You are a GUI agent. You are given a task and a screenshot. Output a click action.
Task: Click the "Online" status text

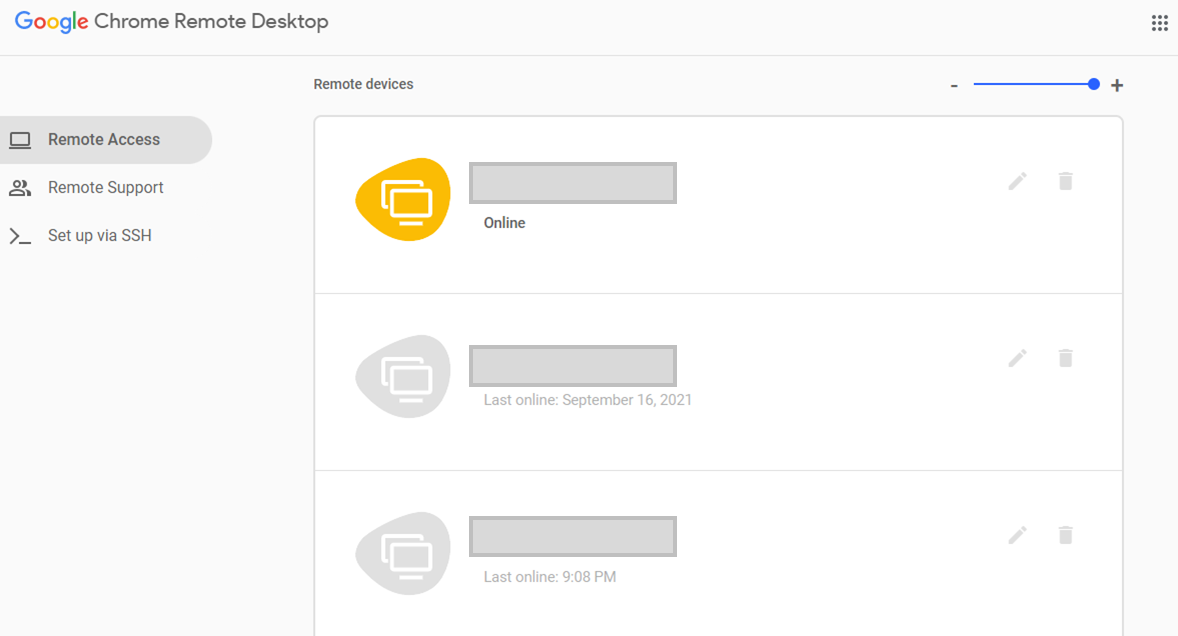504,223
